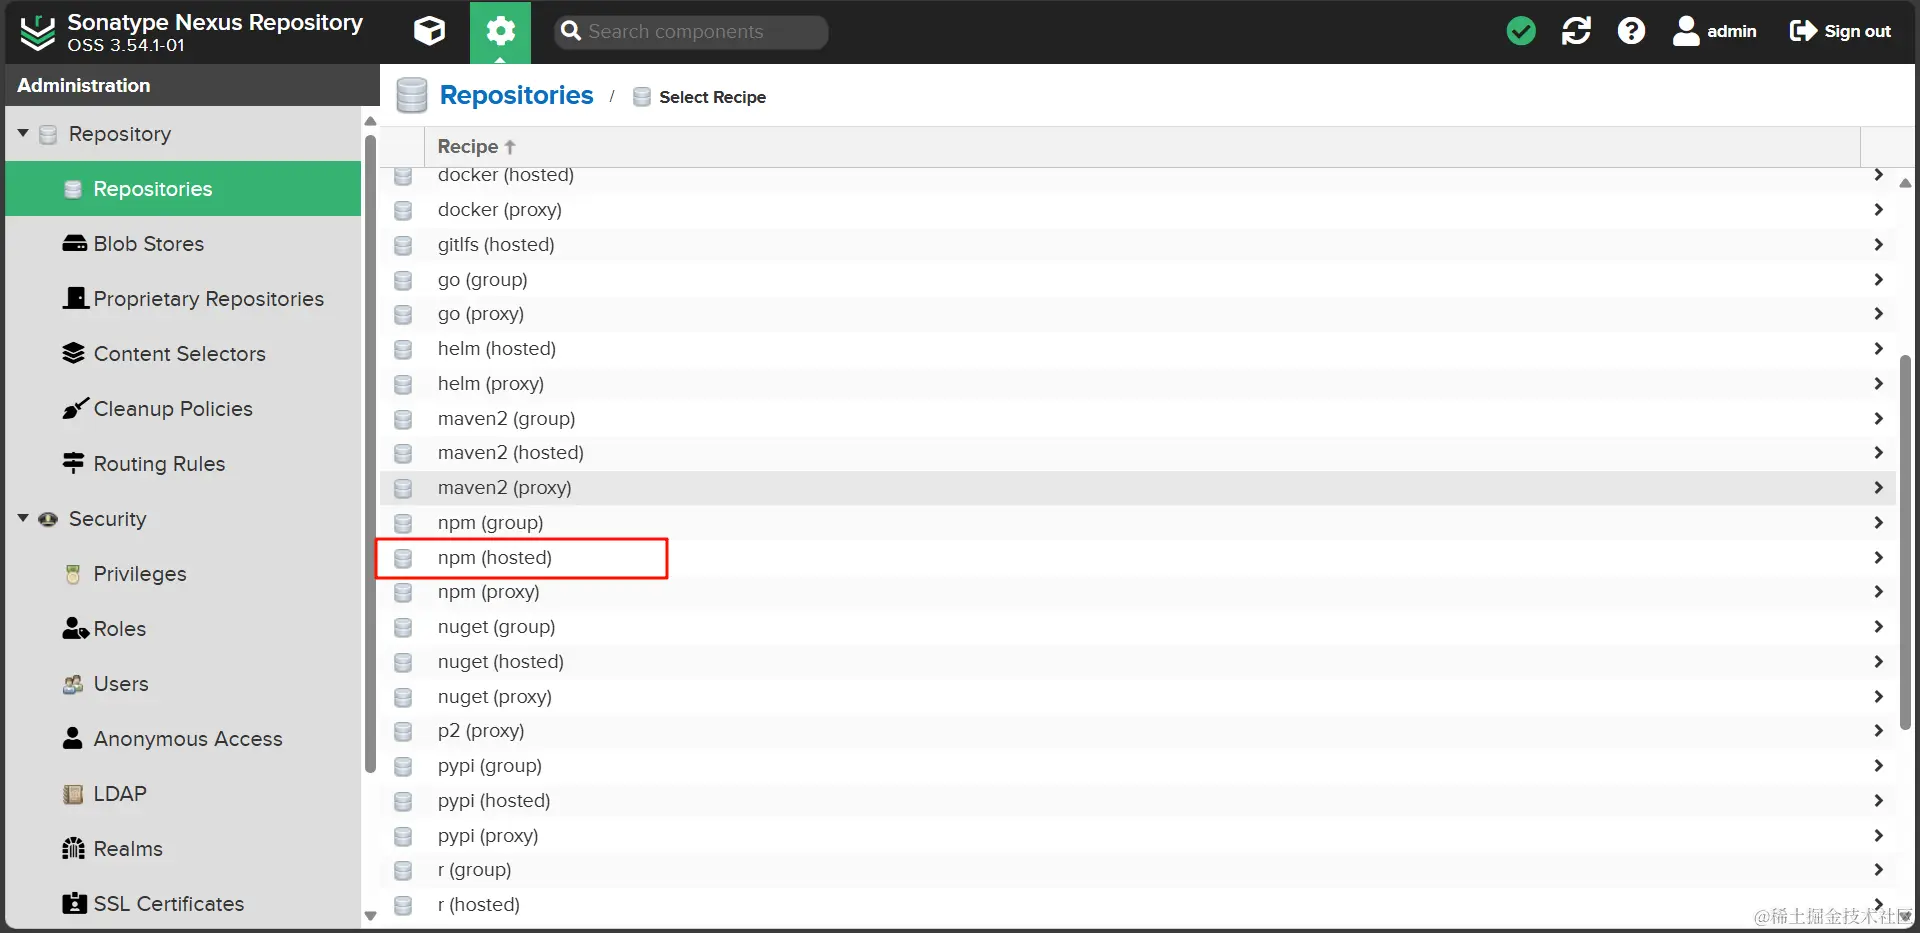The width and height of the screenshot is (1920, 933).
Task: Click the Routing Rules signpost icon
Action: [73, 463]
